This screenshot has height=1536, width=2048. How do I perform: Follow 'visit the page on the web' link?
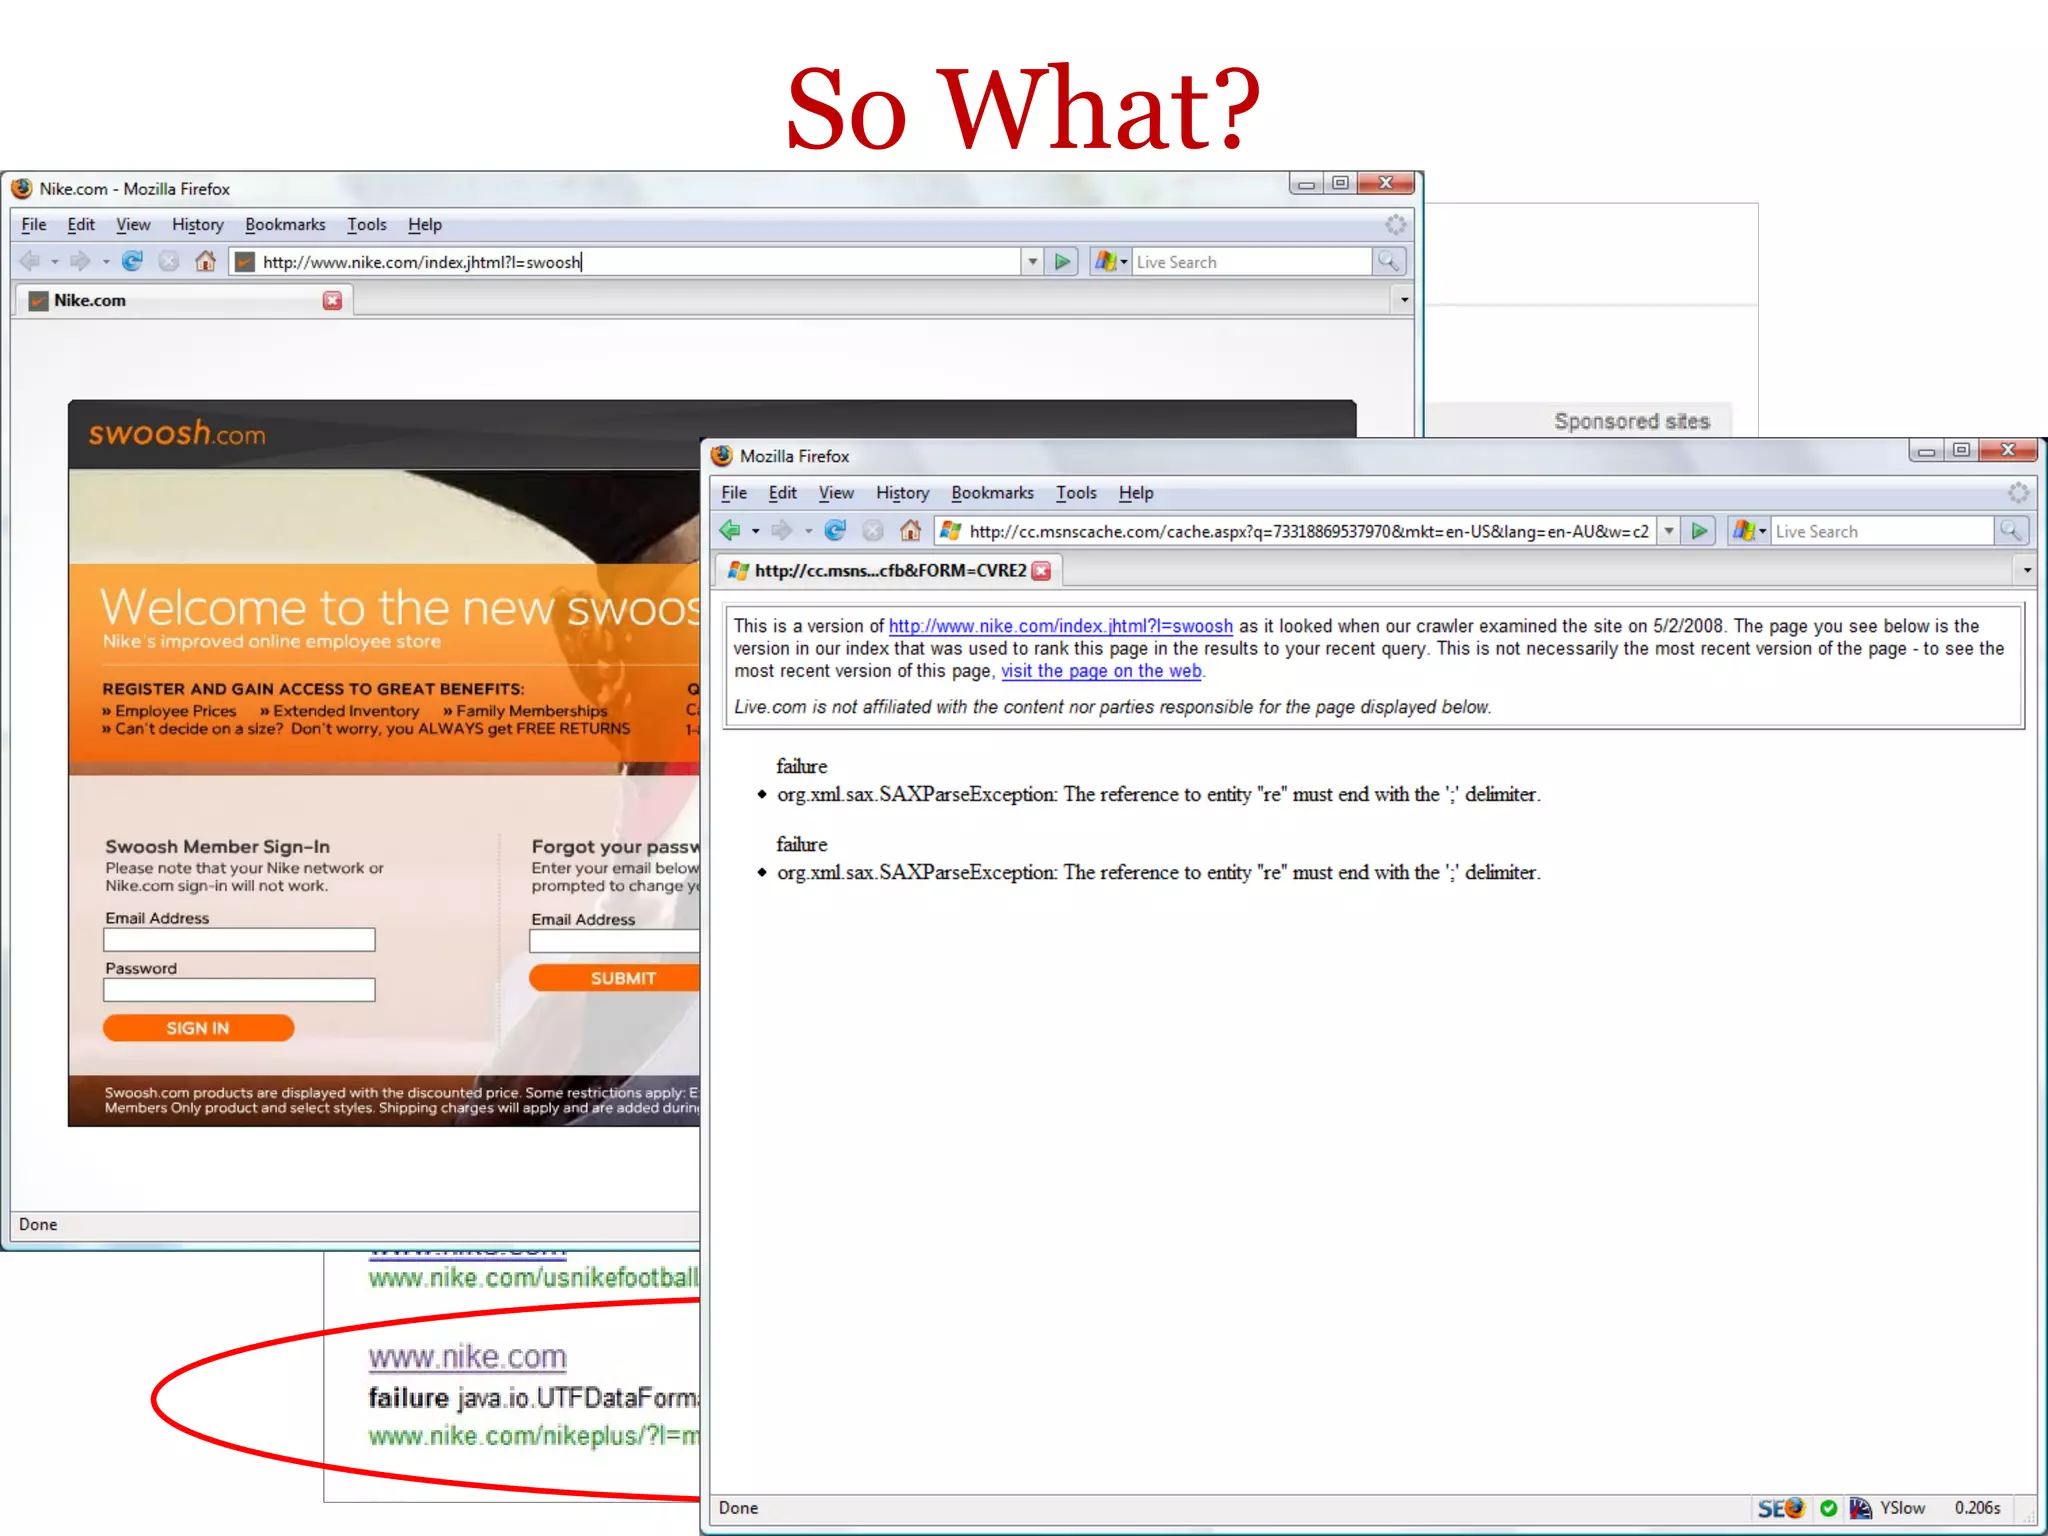click(1101, 671)
